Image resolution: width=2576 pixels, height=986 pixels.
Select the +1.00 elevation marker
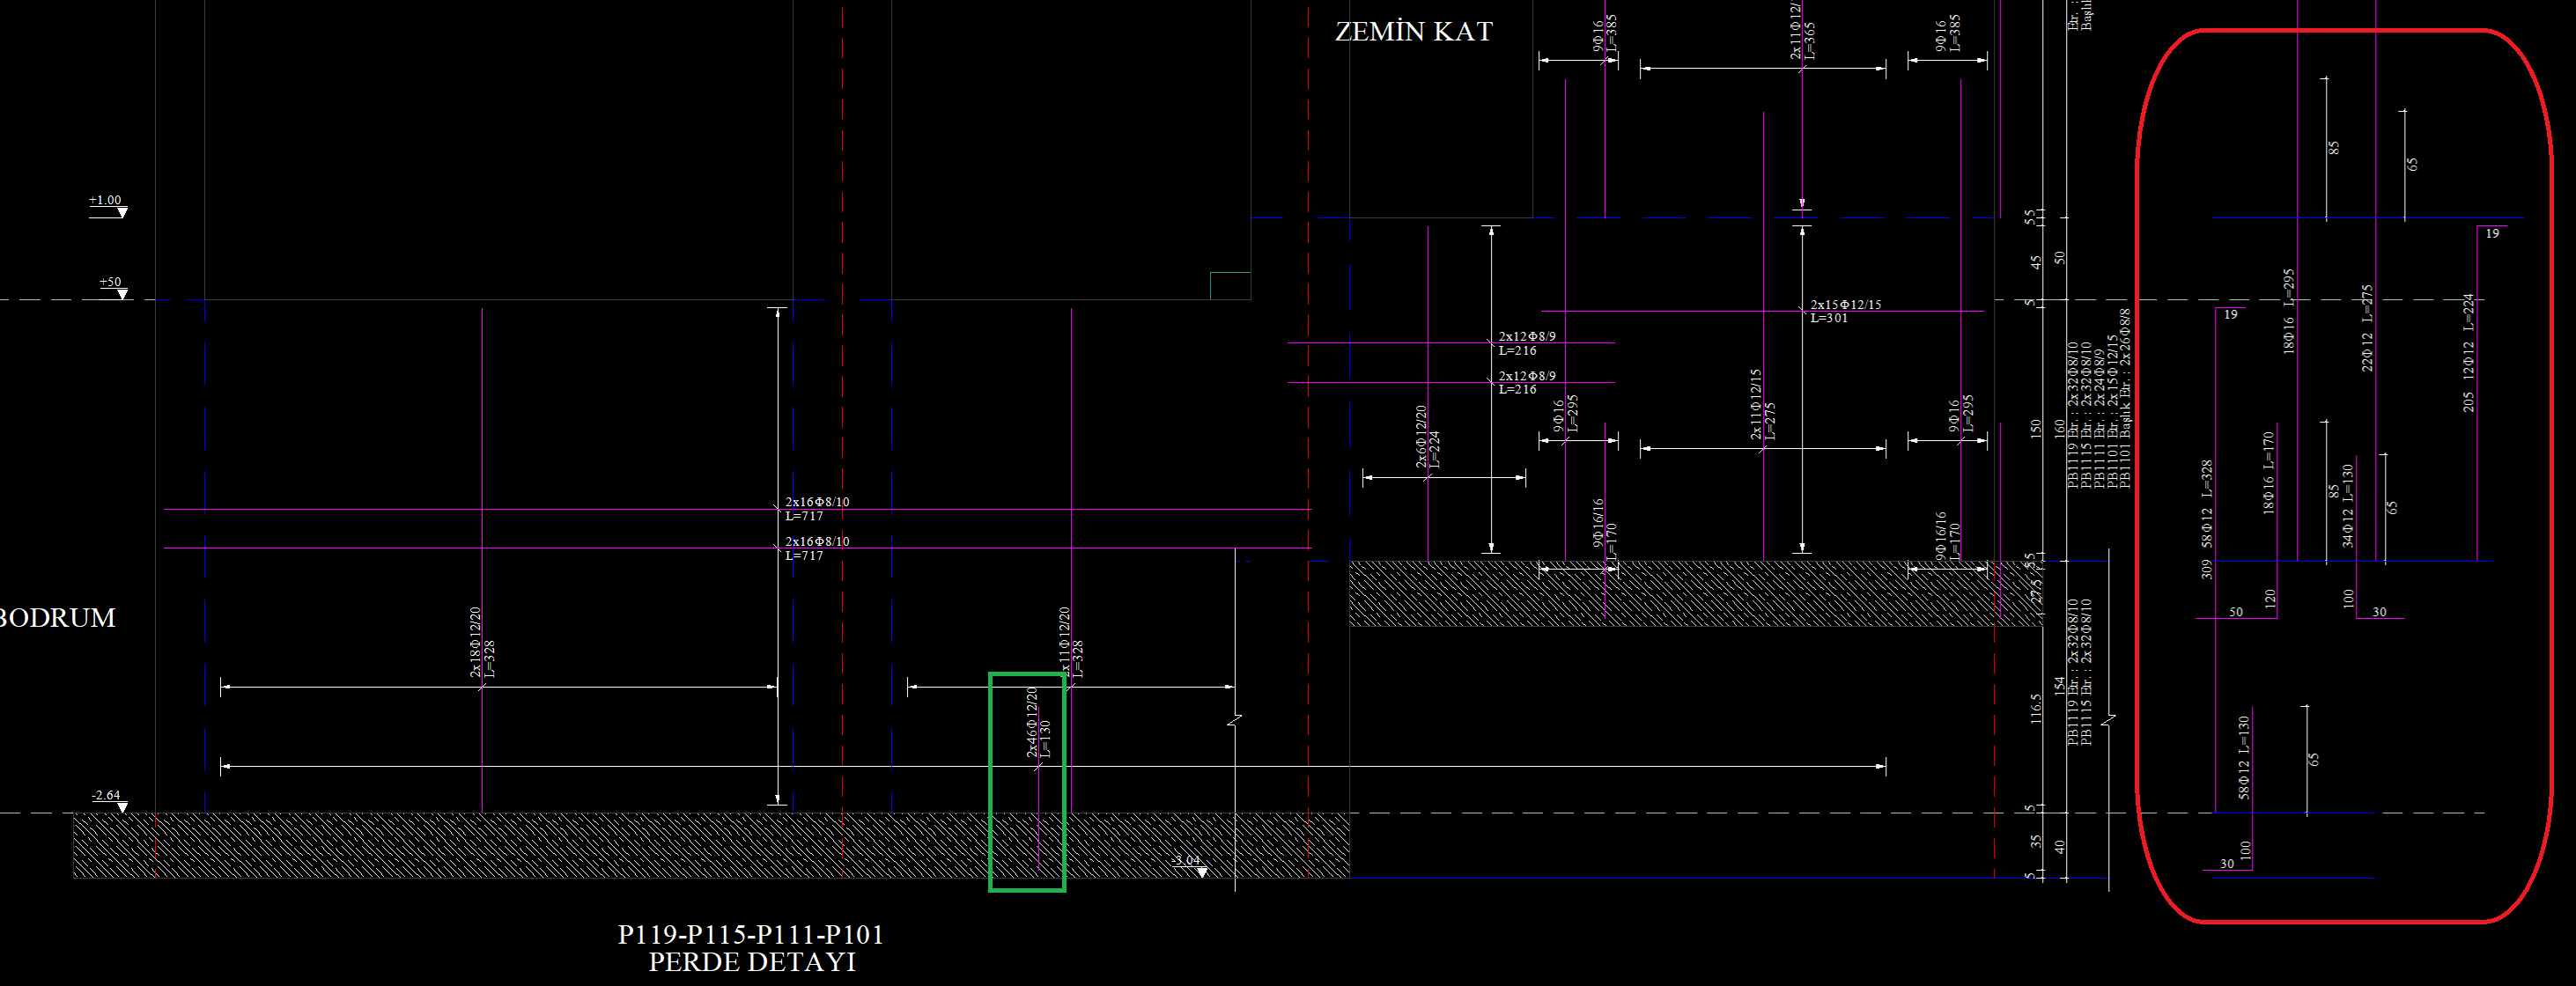tap(105, 201)
